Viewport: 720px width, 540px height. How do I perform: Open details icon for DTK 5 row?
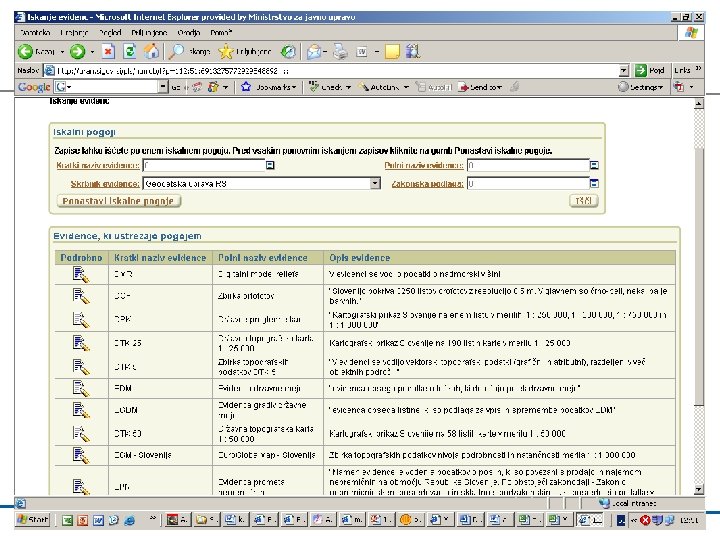(x=81, y=366)
